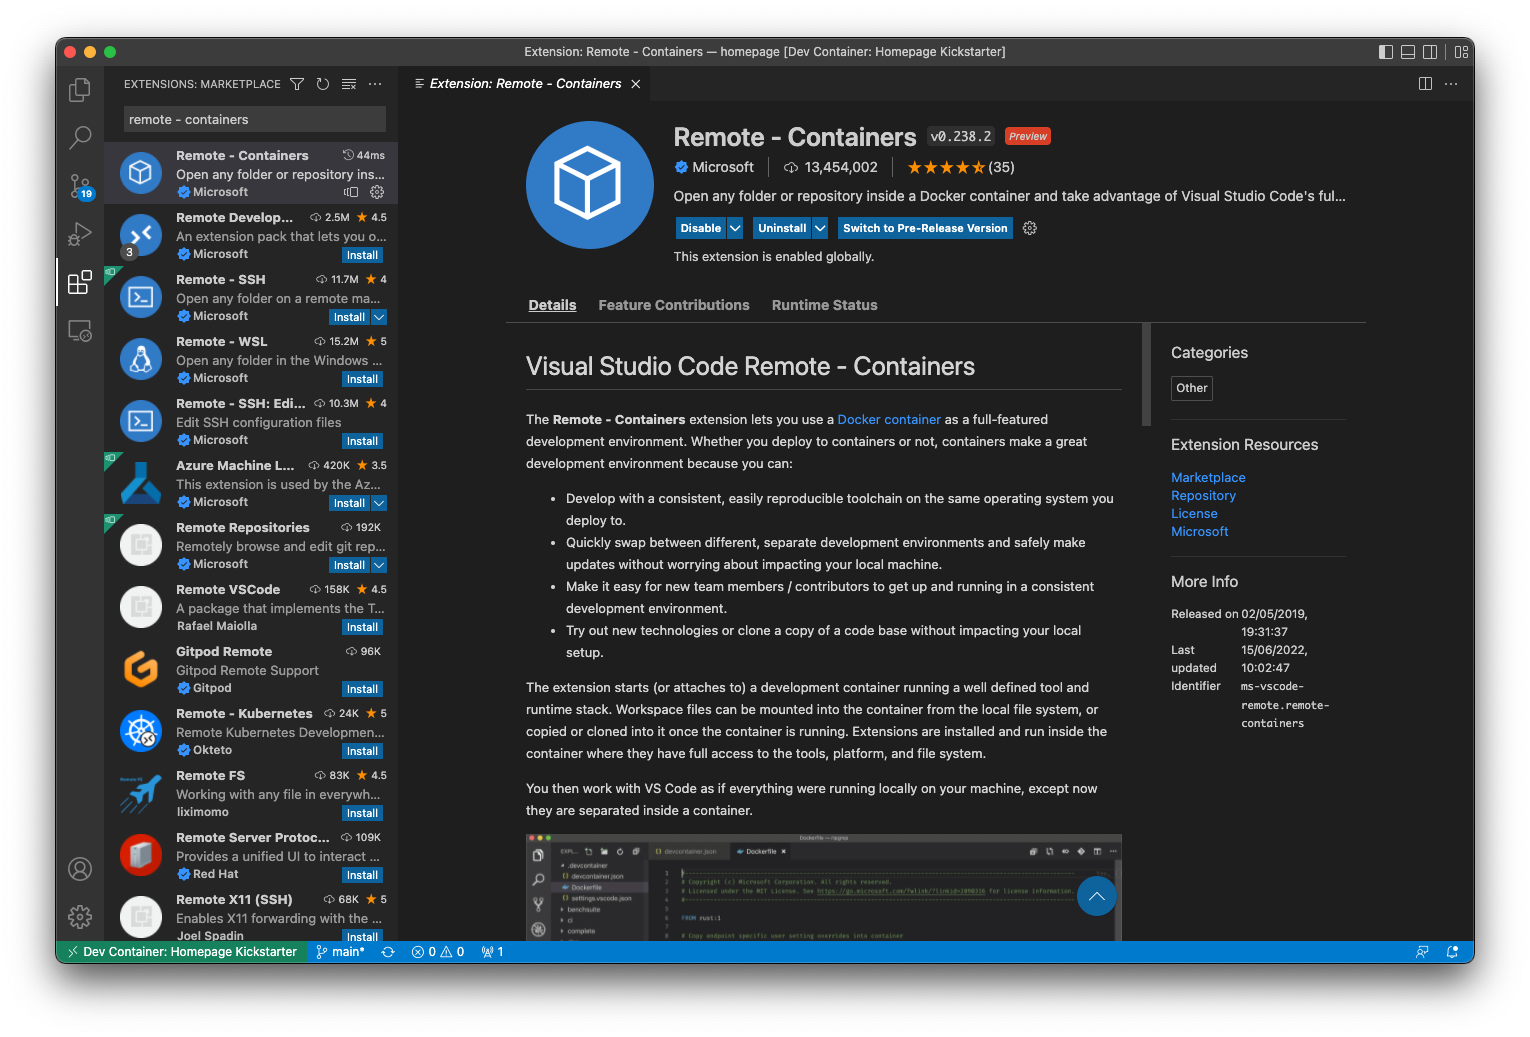
Task: Click the details page vertical scrollbar
Action: pos(1146,375)
